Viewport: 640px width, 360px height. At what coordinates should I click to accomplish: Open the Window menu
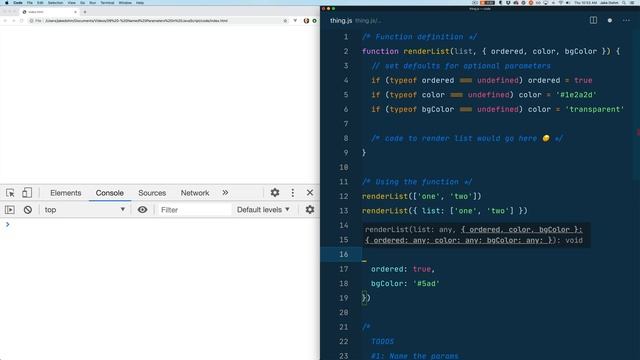(x=125, y=3)
